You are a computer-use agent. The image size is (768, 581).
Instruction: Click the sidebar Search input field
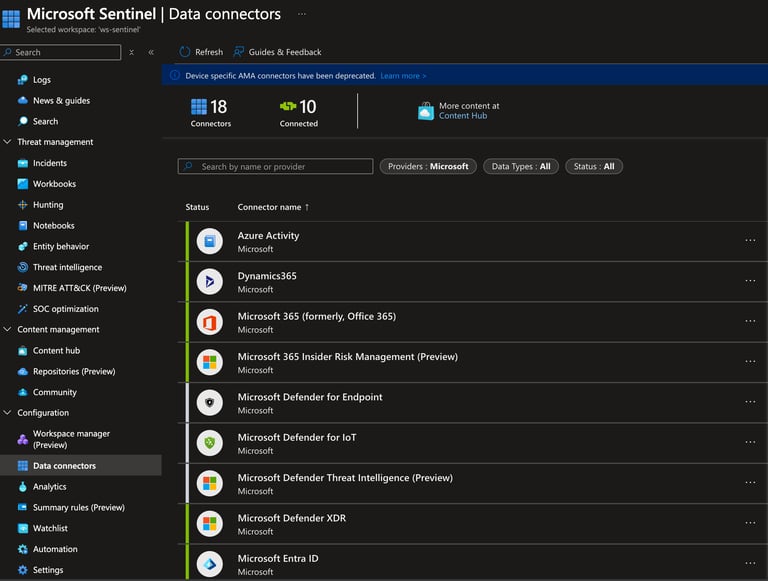point(61,52)
